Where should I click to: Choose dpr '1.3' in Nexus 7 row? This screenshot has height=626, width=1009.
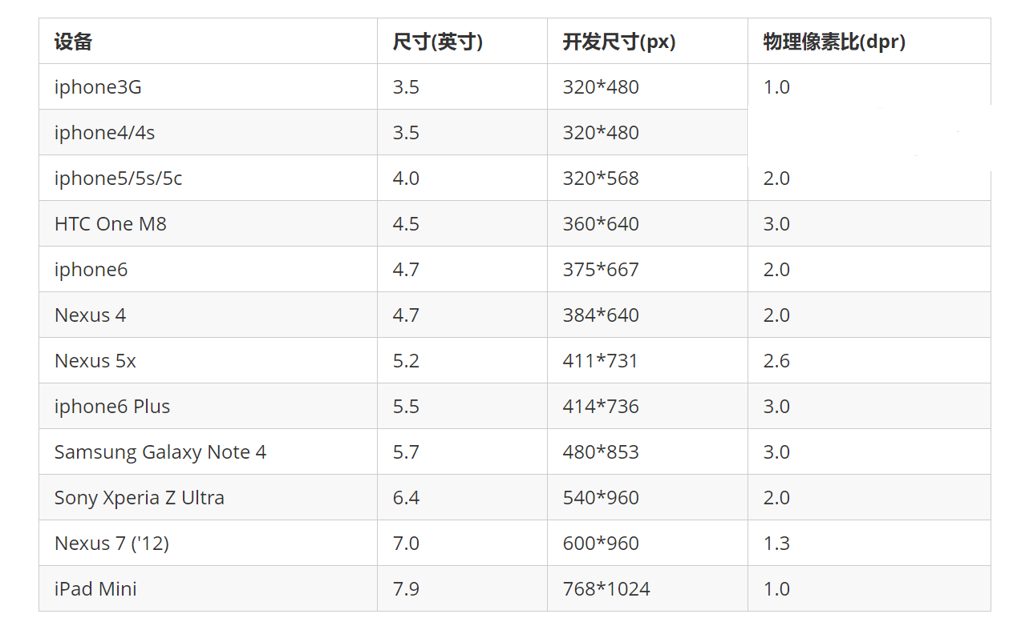click(777, 544)
